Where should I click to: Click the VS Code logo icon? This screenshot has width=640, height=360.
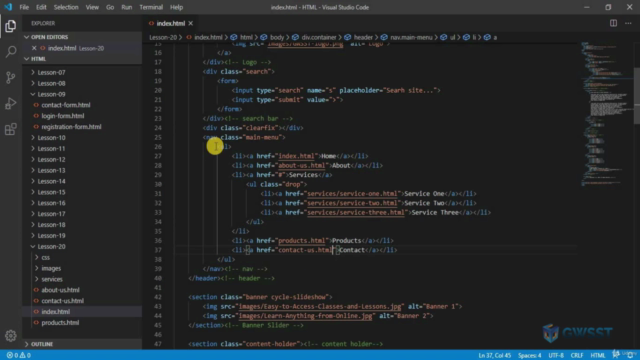click(8, 7)
